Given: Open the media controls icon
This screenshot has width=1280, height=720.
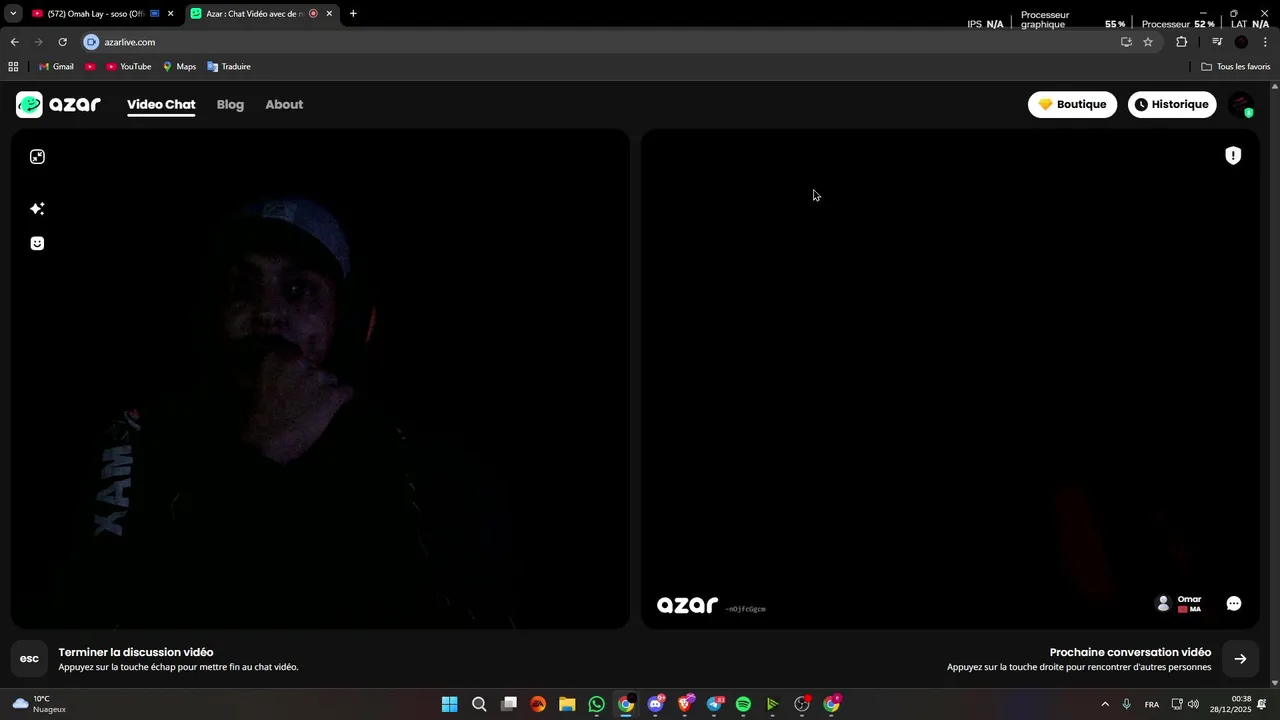Looking at the screenshot, I should pos(1217,42).
